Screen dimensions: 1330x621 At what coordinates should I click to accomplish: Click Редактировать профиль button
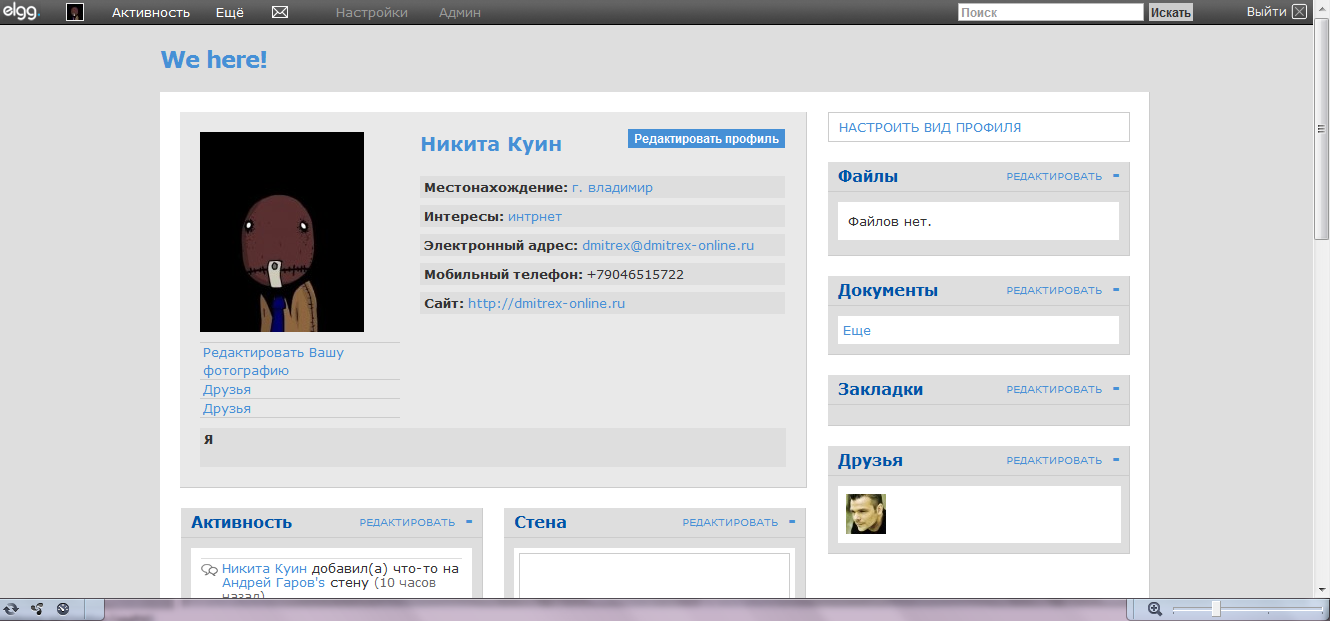[706, 139]
